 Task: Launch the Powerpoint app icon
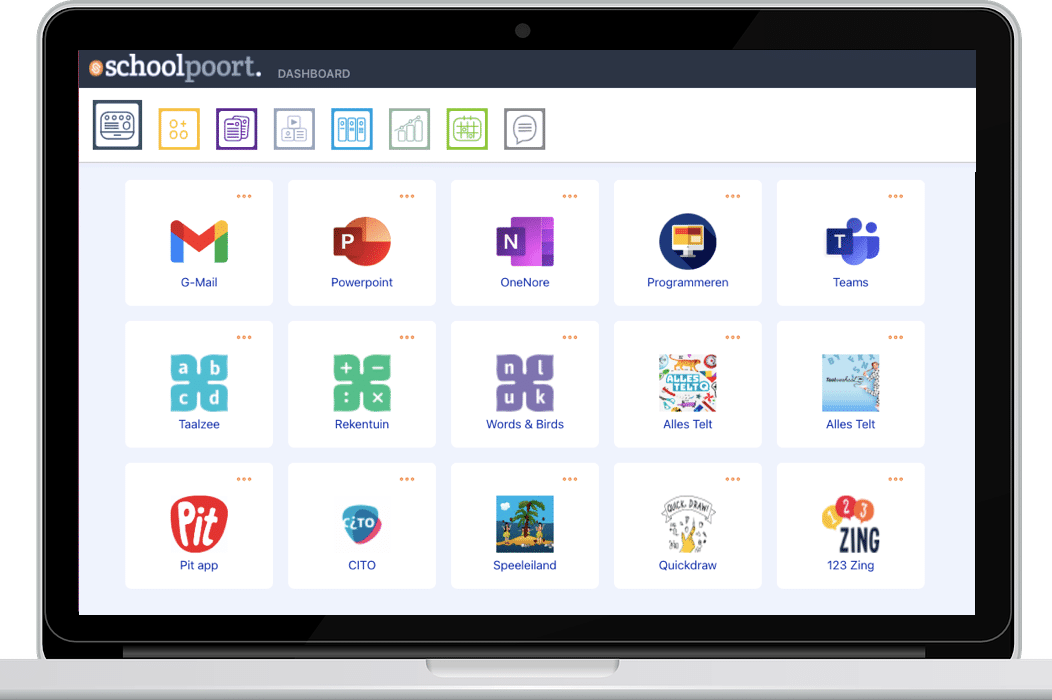pyautogui.click(x=362, y=241)
